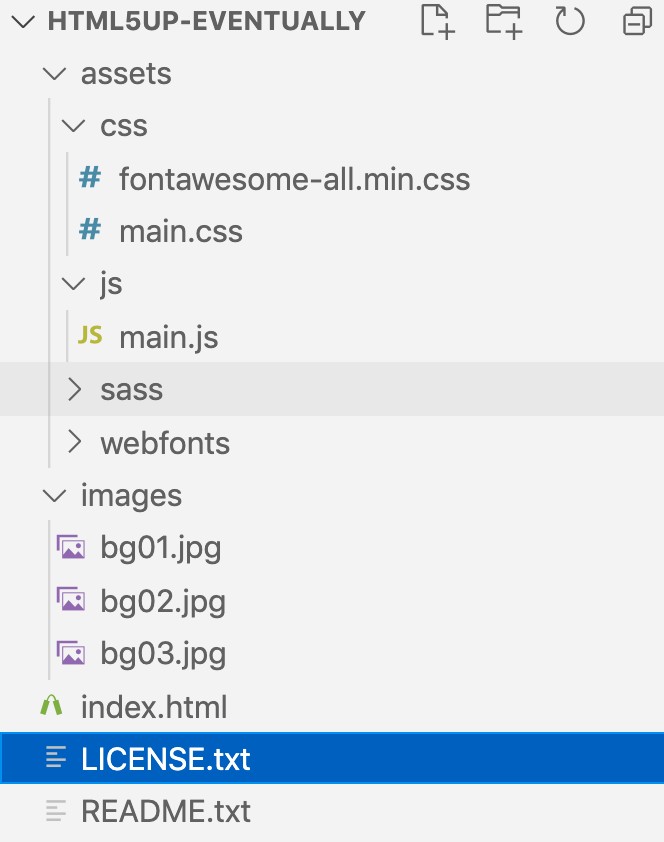Open bg03.jpg in the images folder
The image size is (664, 842).
point(162,654)
